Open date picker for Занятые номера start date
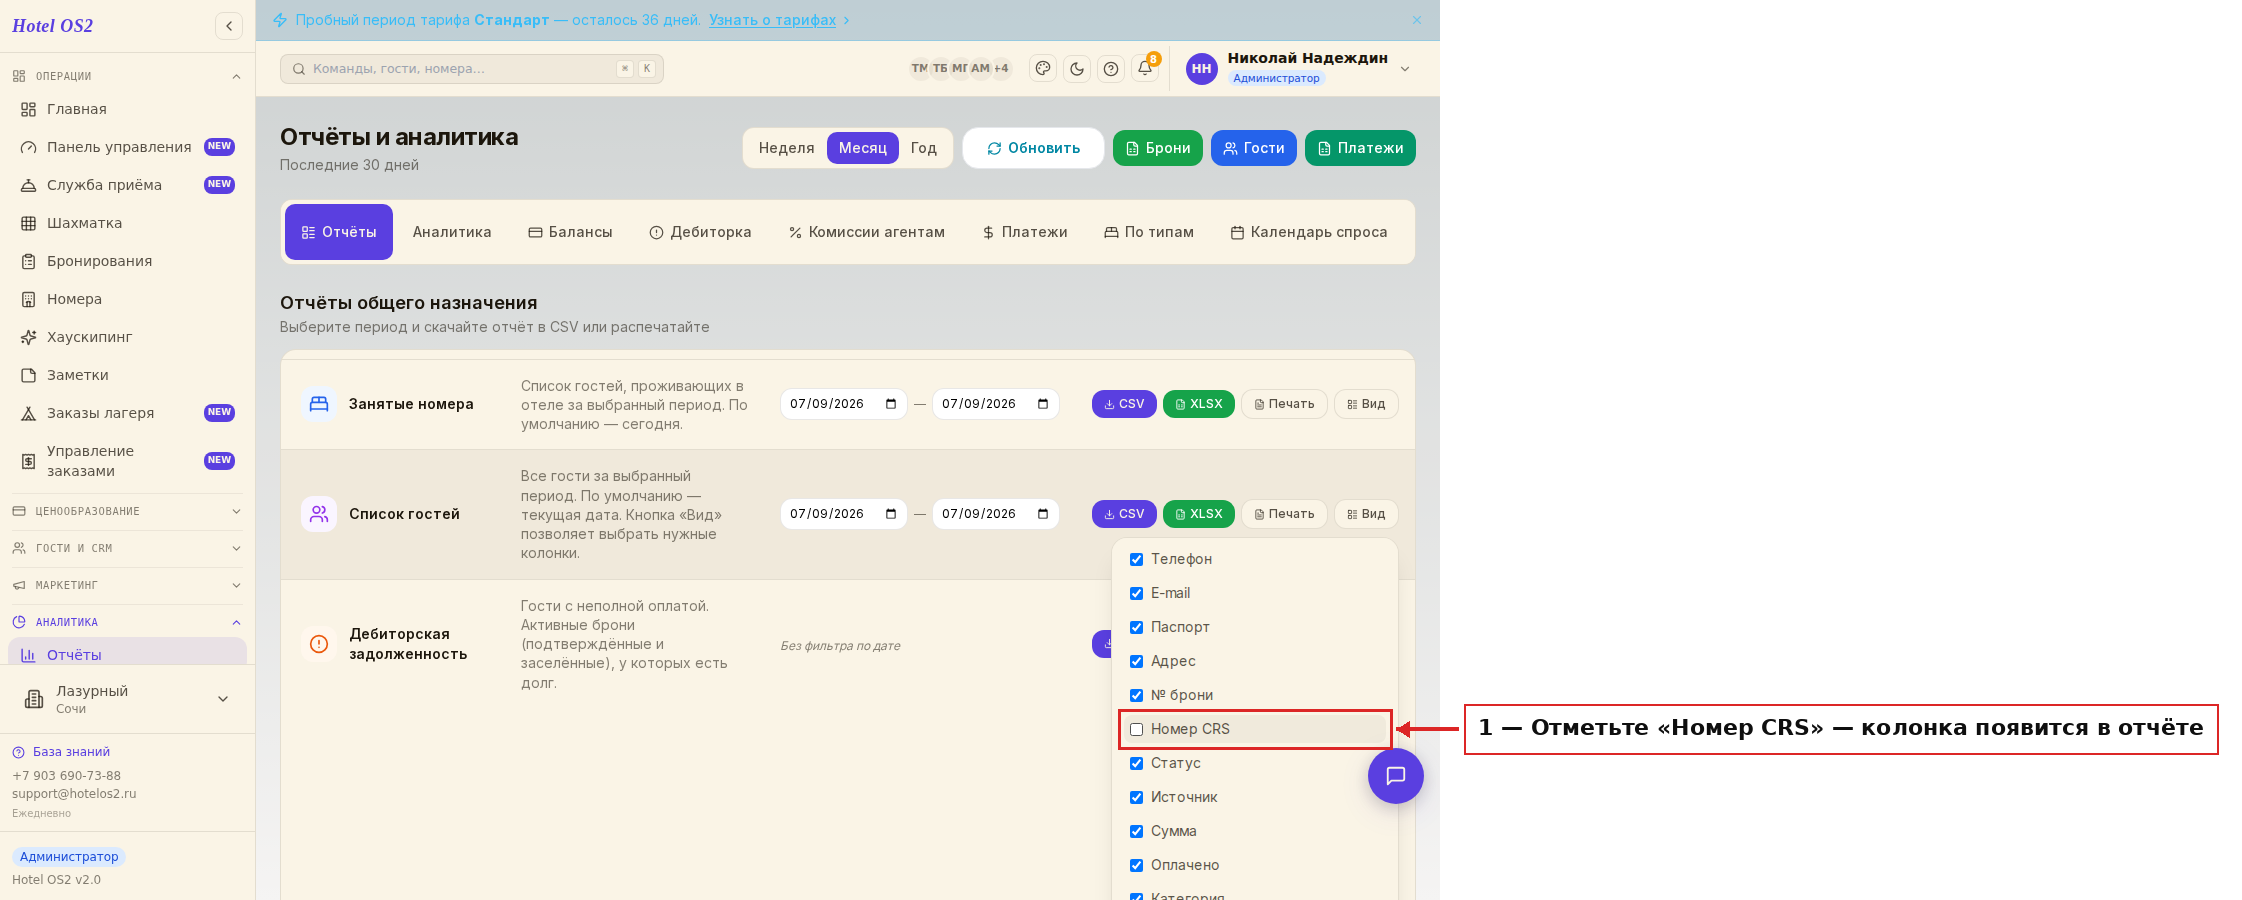Screen dimensions: 2242x900 (891, 404)
